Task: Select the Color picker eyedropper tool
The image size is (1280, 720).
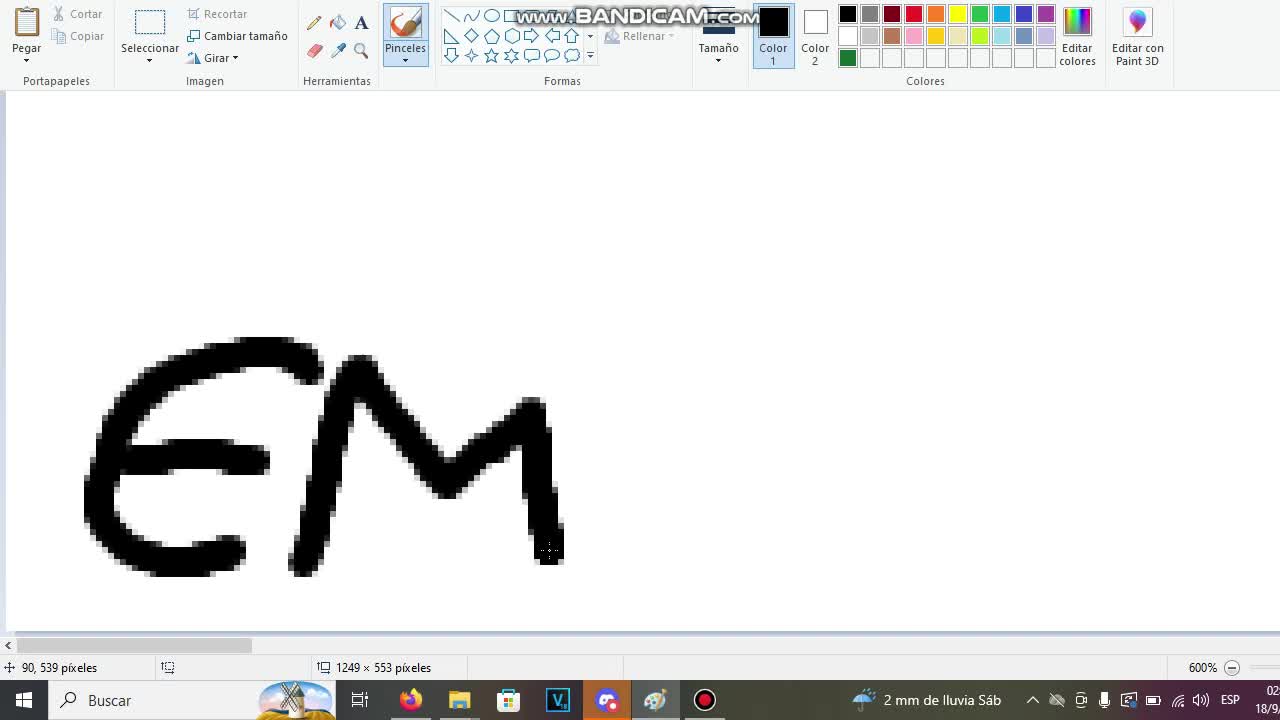Action: (x=338, y=50)
